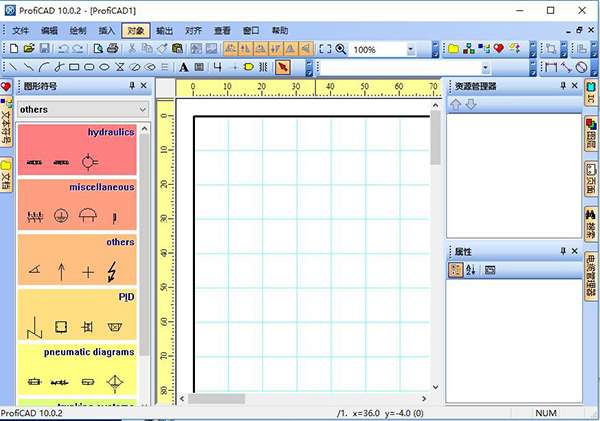
Task: Open the empty combo box dropdown arrow
Action: pos(485,68)
